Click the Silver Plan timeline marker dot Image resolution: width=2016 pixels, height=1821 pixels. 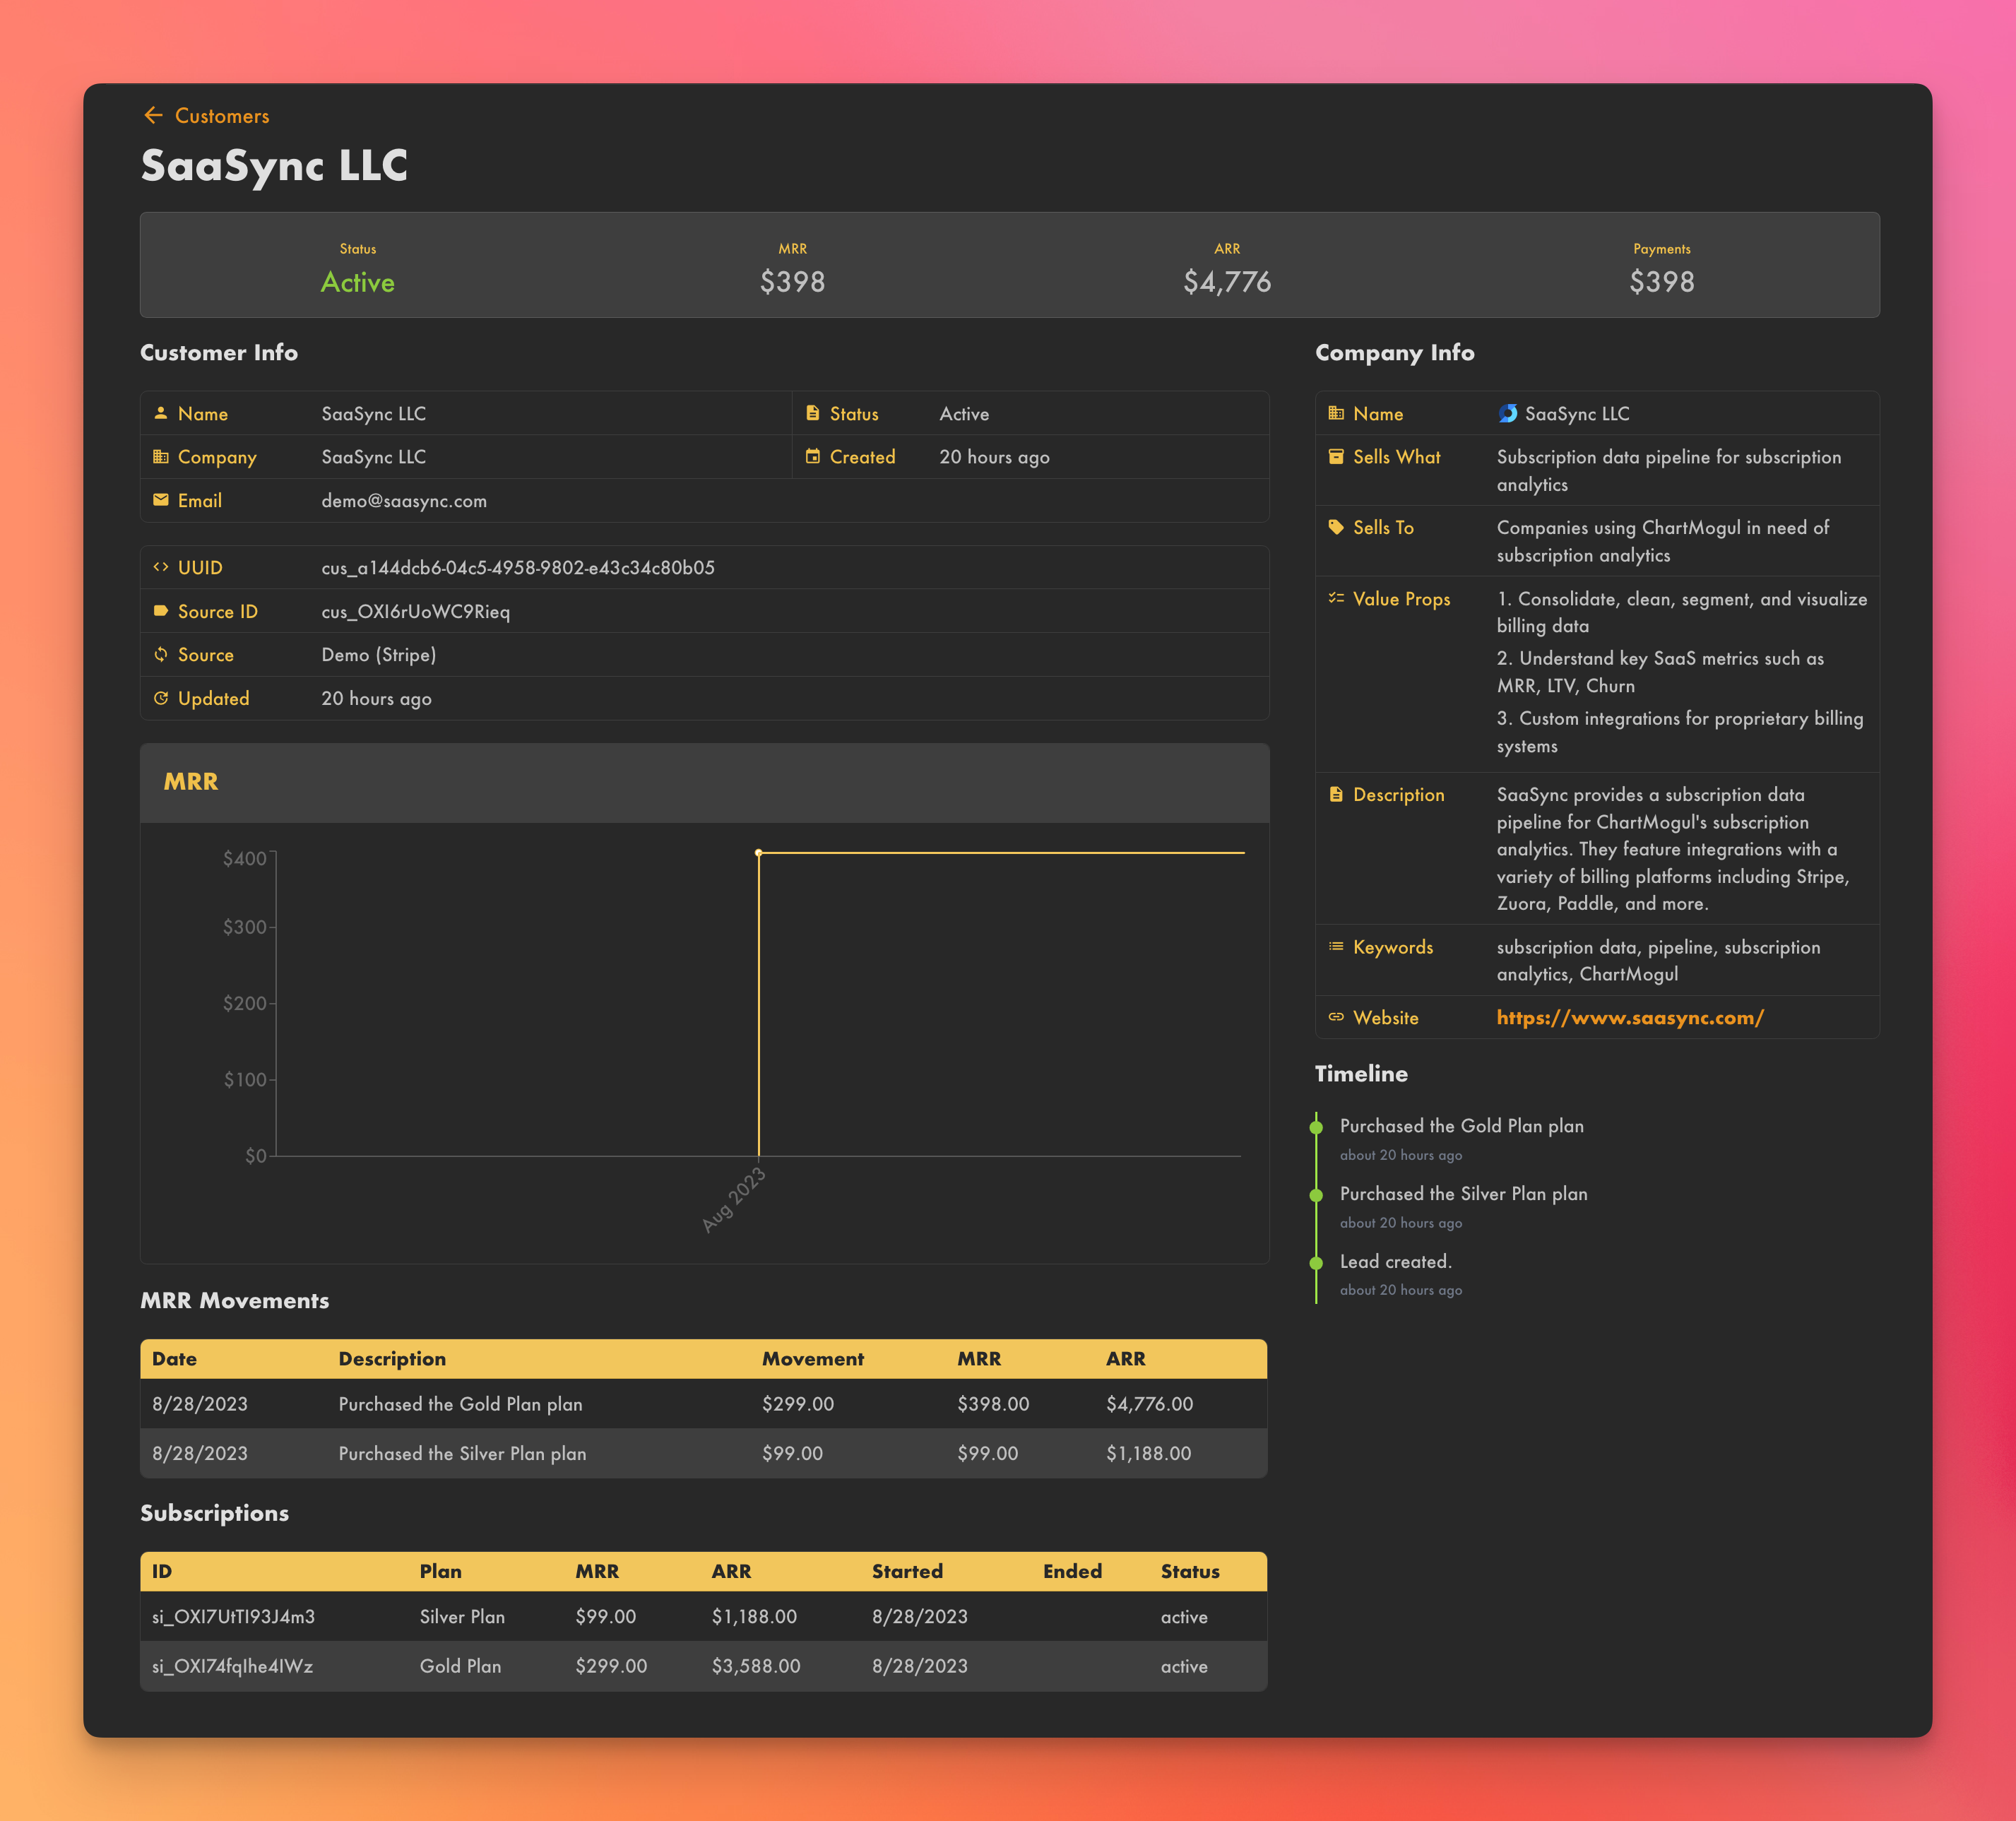[x=1316, y=1196]
